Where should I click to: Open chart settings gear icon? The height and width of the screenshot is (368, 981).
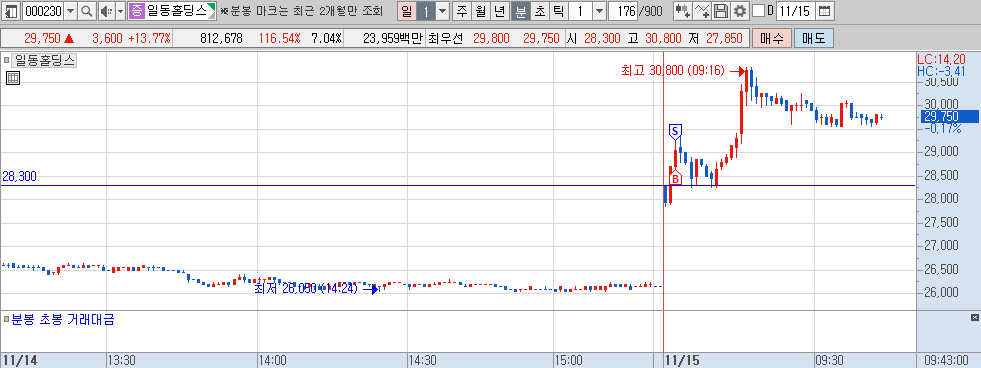point(740,11)
